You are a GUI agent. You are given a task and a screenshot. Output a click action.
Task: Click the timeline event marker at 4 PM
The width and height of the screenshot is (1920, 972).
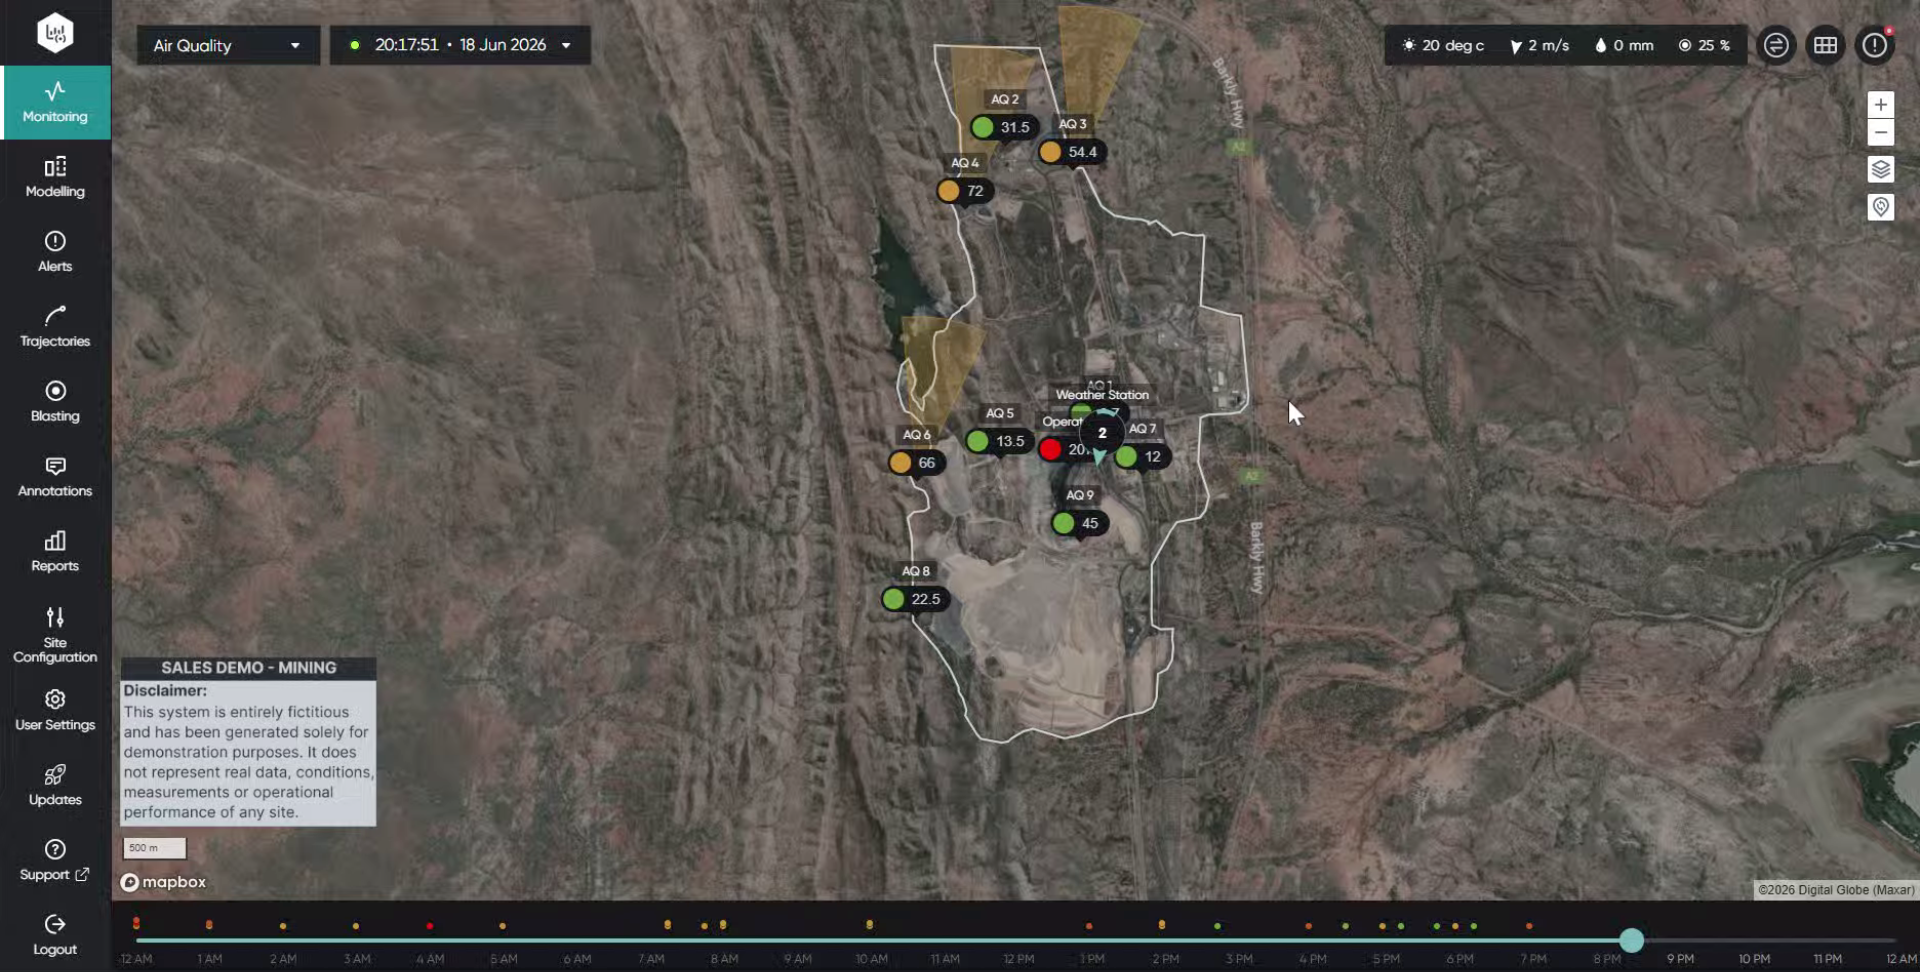tap(1308, 926)
